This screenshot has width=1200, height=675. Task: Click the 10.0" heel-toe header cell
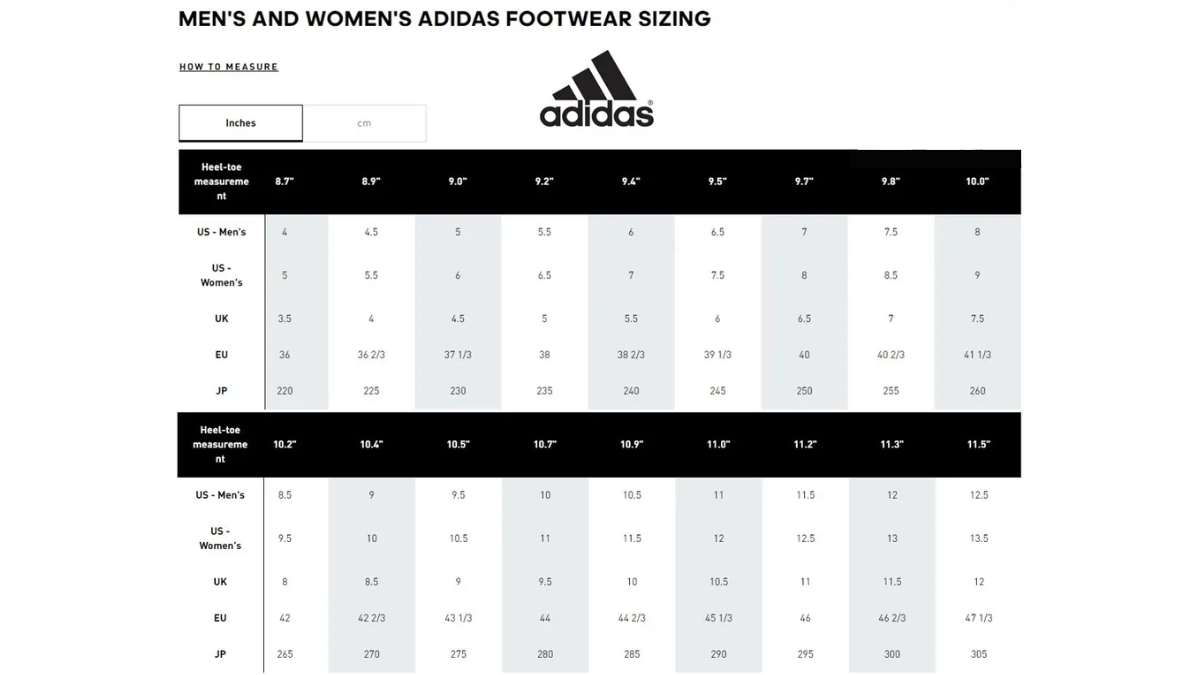[x=977, y=181]
